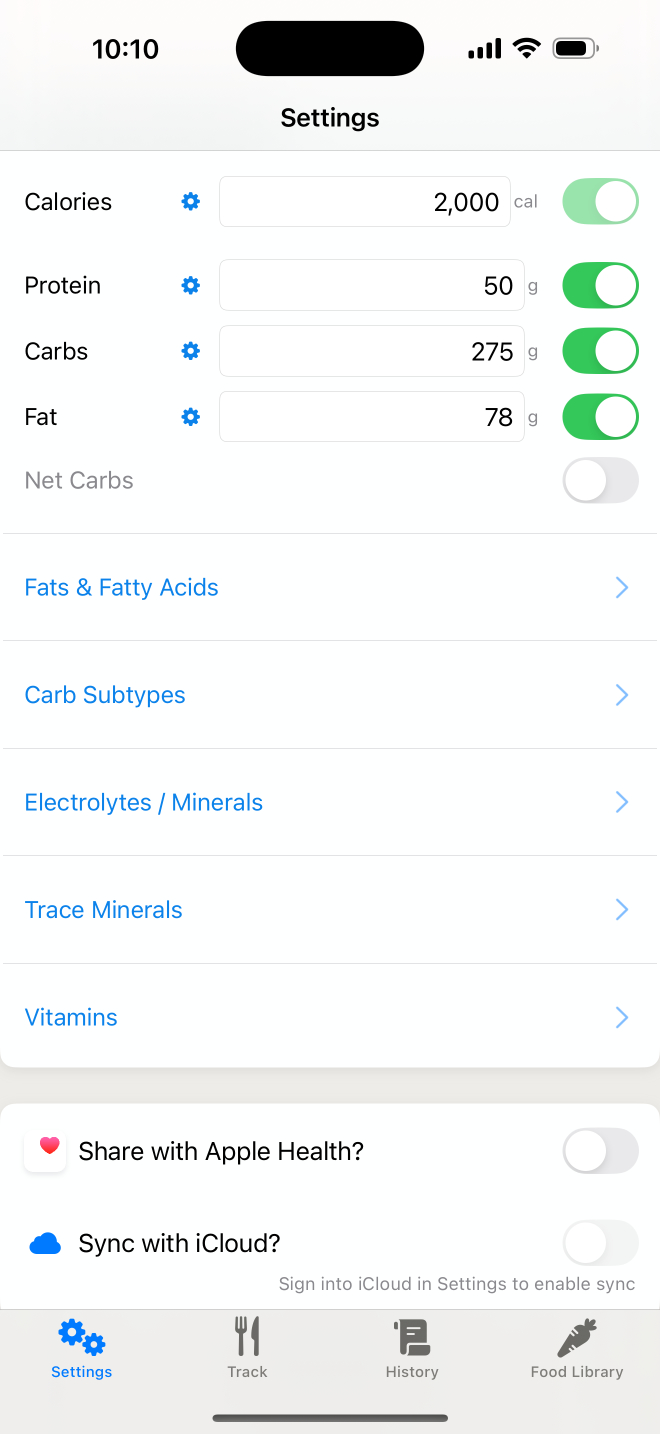Tap the Fat row gear icon
660x1434 pixels.
(190, 417)
